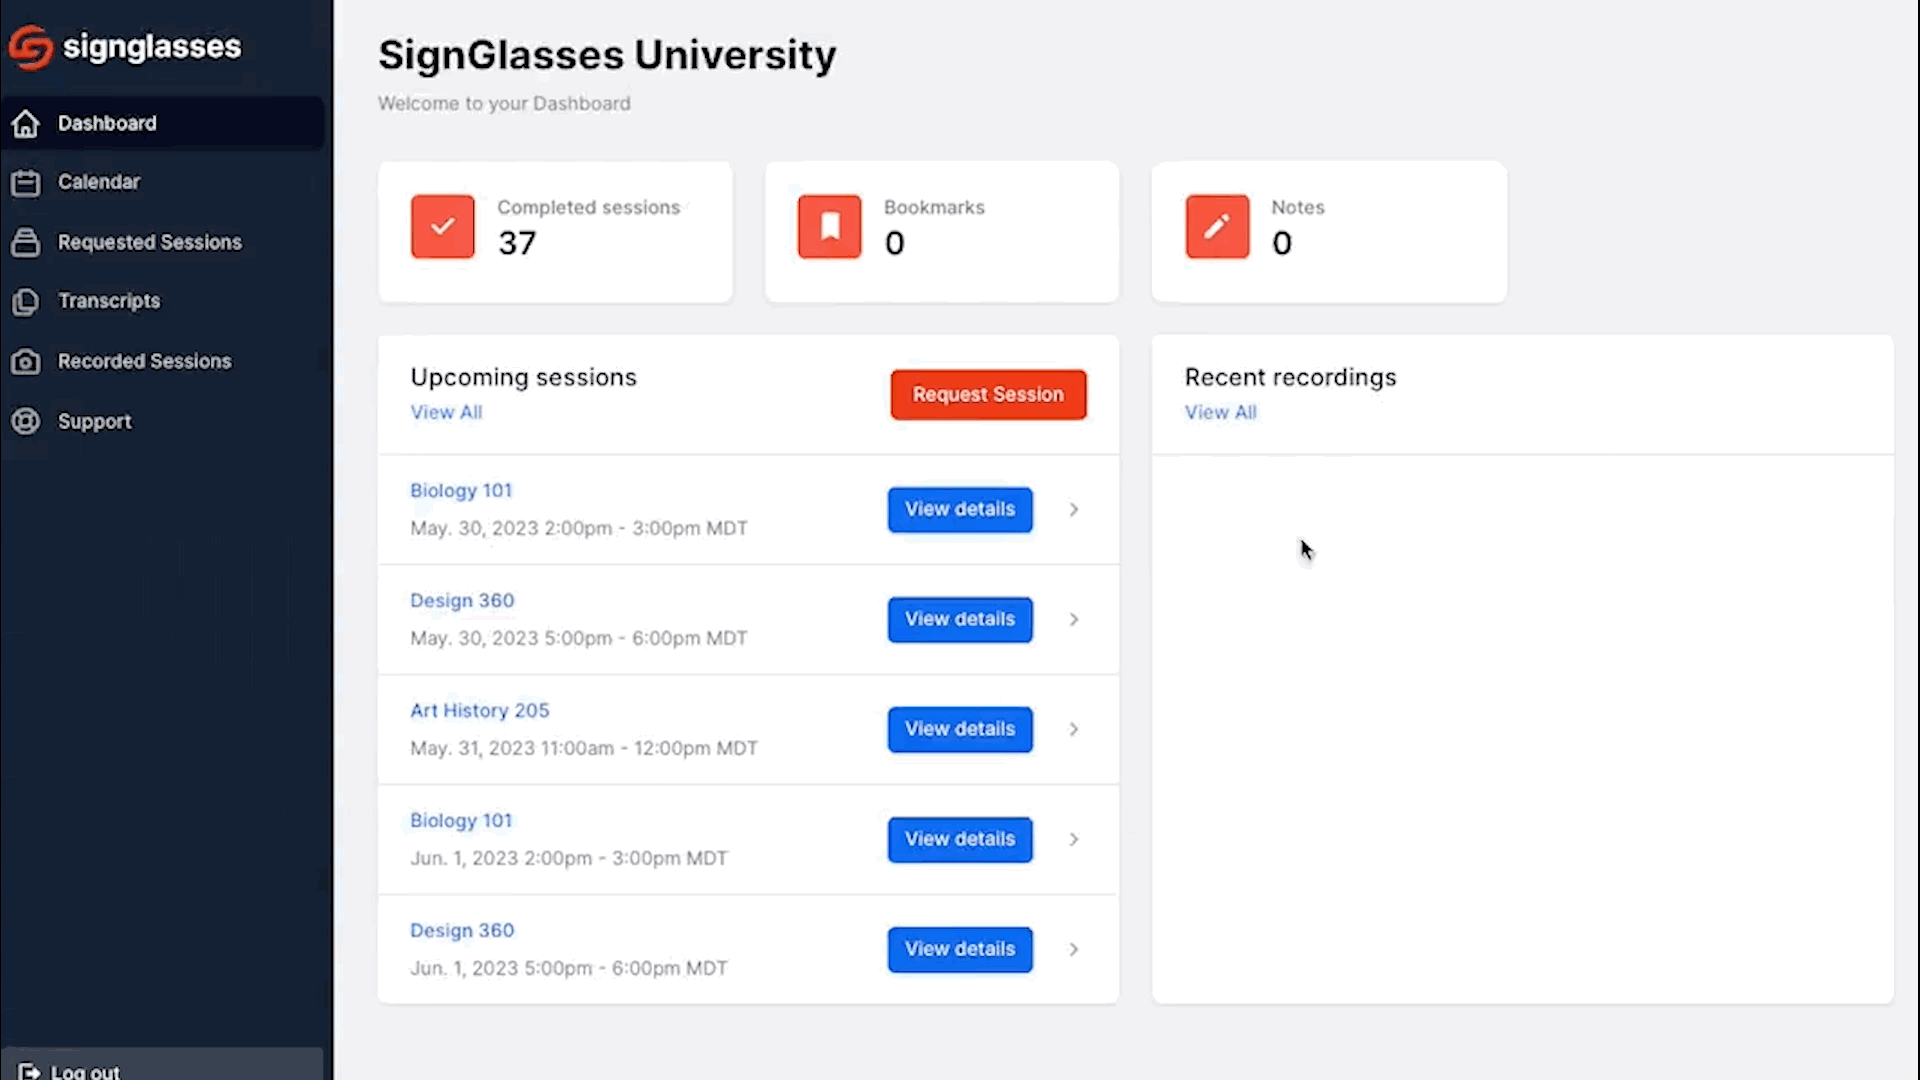1920x1080 pixels.
Task: Click the Dashboard home icon
Action: tap(26, 124)
